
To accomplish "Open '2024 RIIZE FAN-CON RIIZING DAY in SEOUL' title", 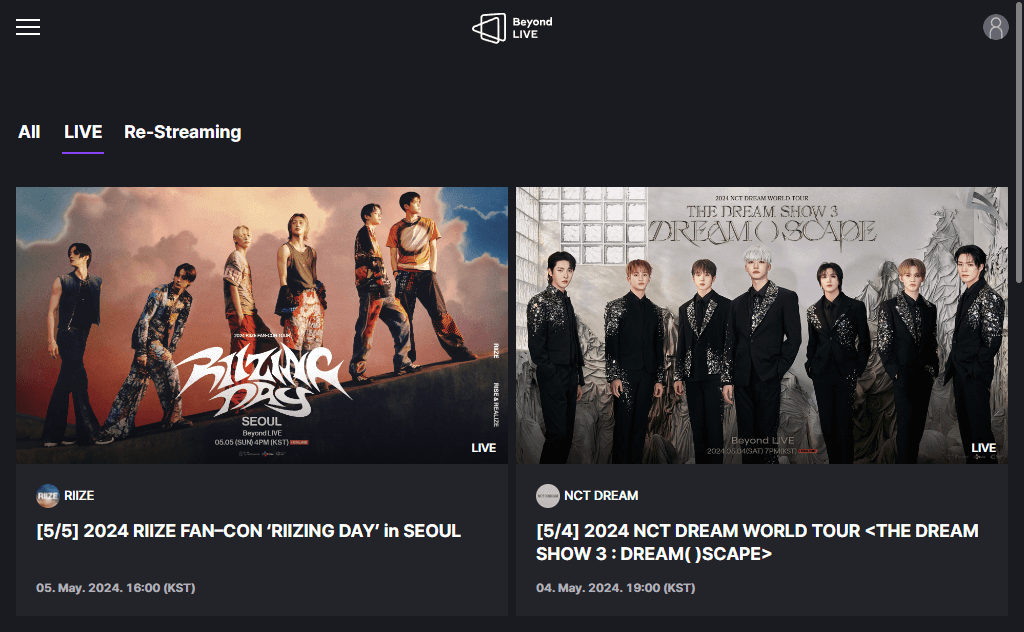I will tap(249, 531).
